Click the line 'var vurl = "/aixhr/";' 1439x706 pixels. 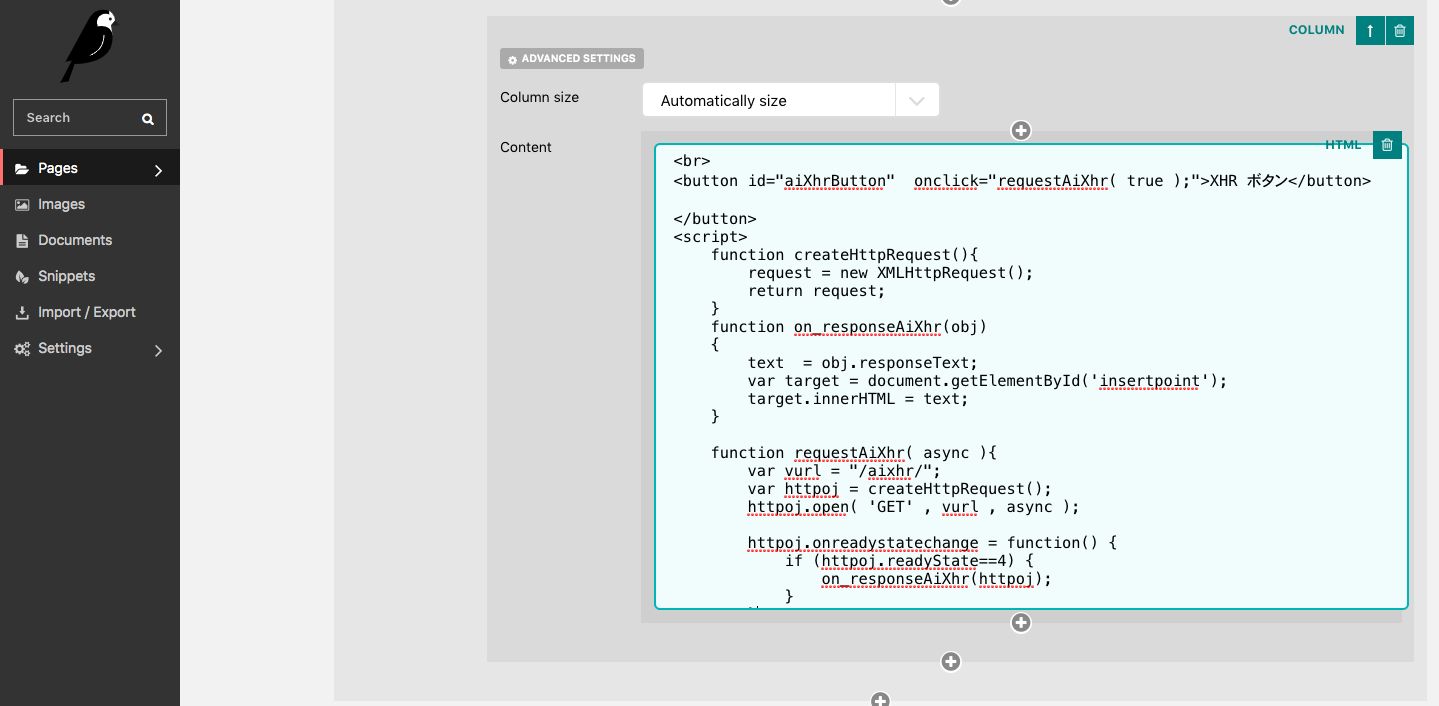(845, 471)
